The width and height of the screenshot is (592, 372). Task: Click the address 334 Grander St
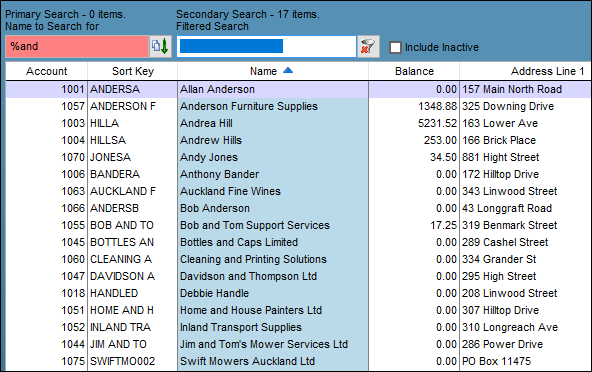[499, 259]
